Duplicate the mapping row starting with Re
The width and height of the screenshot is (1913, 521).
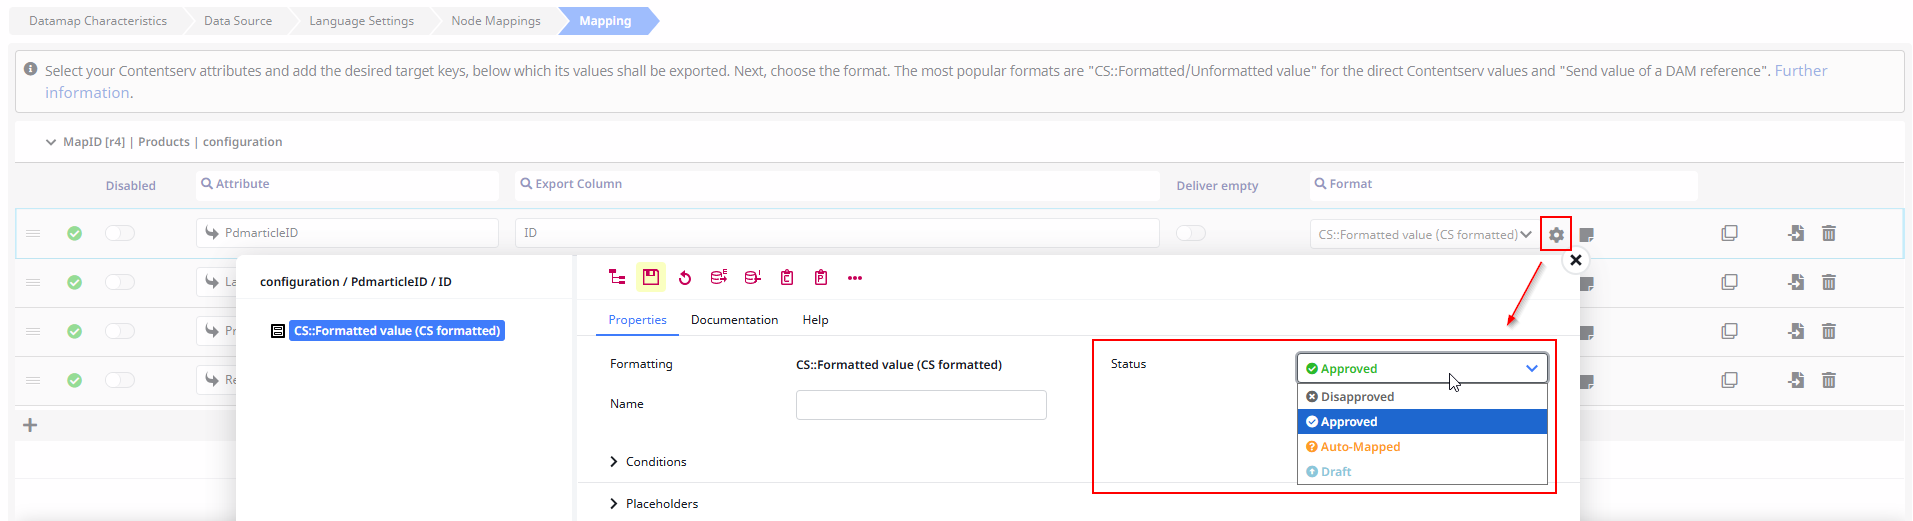coord(1729,380)
